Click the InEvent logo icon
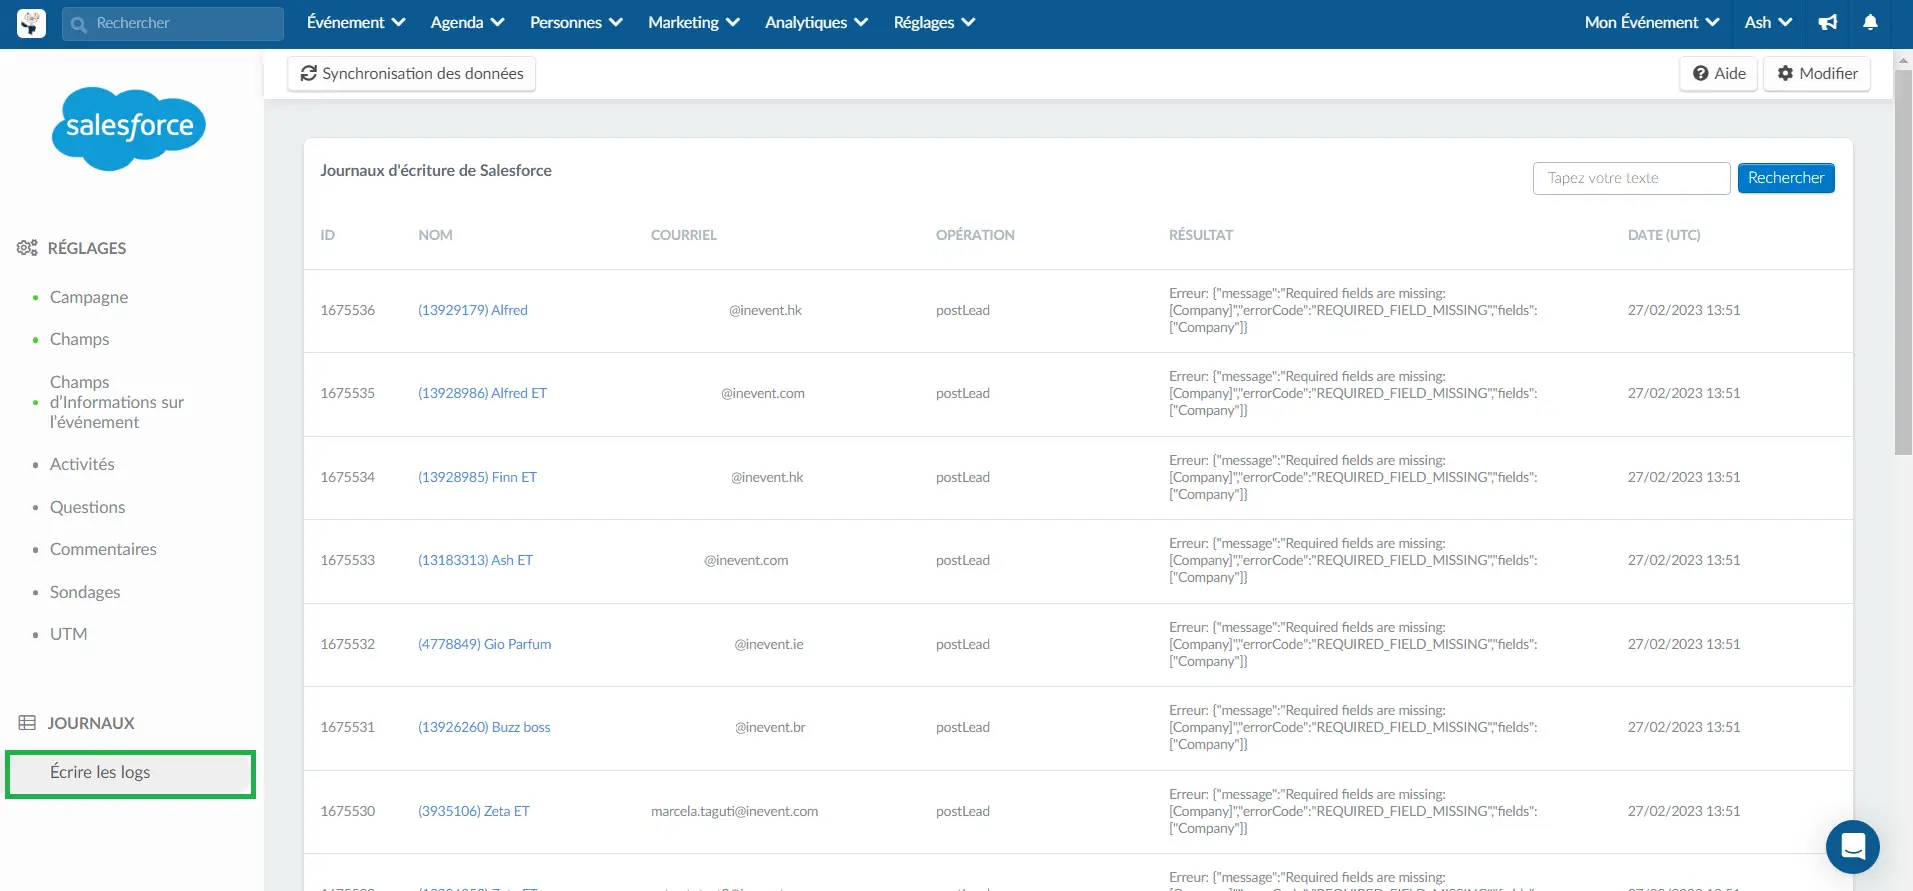The width and height of the screenshot is (1913, 891). [x=31, y=23]
